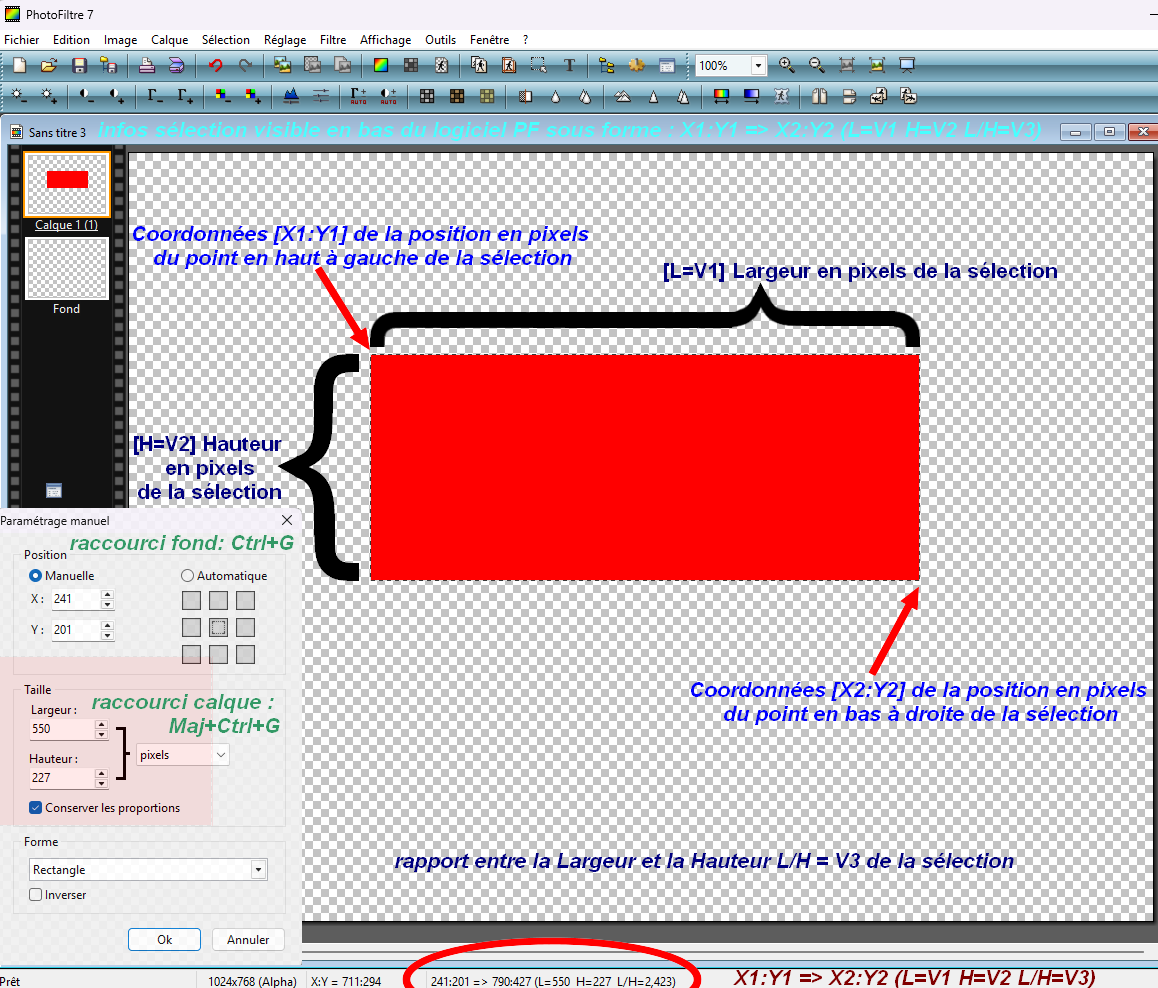Open the Outils menu
The image size is (1158, 988).
440,40
